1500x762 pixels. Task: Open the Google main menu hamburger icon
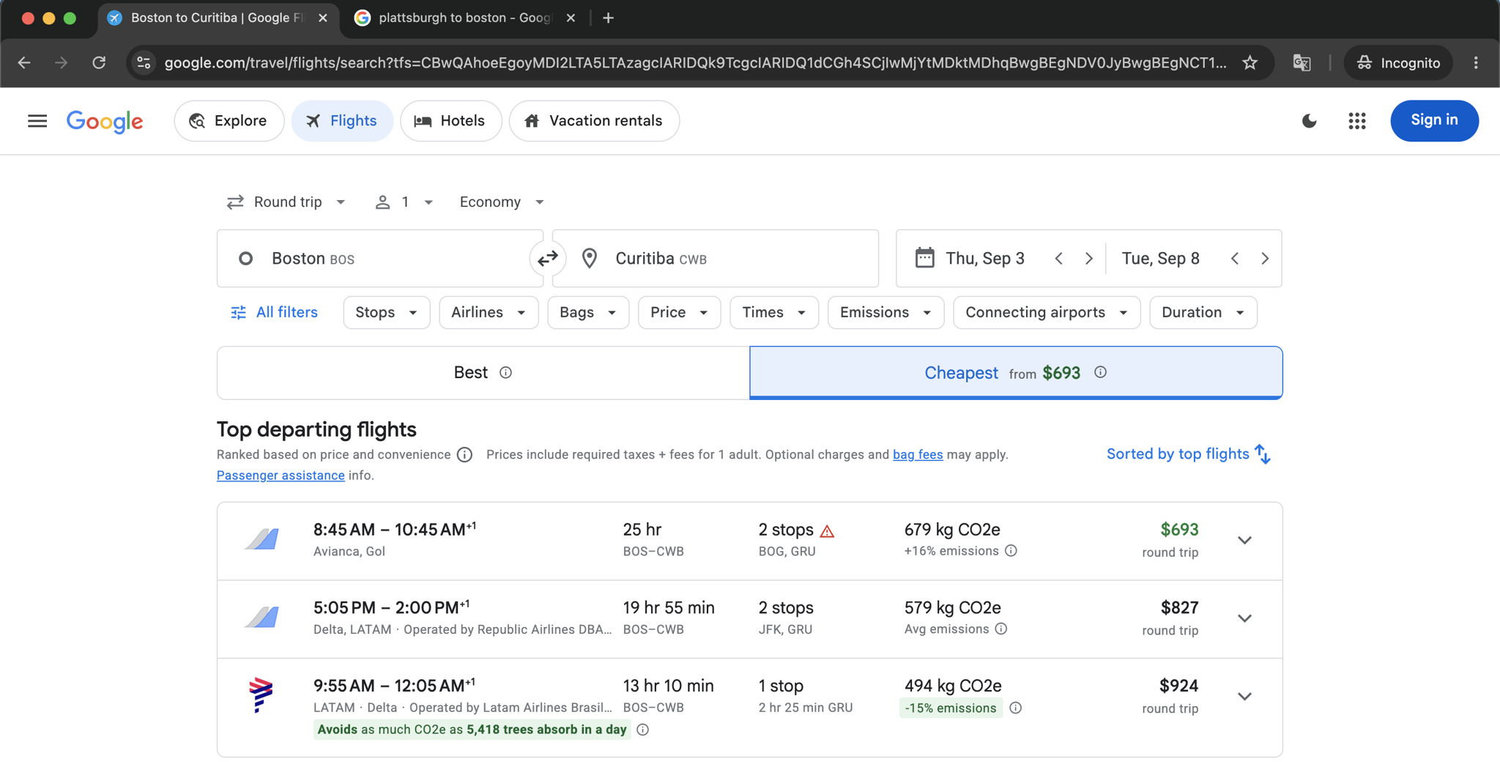(x=38, y=121)
